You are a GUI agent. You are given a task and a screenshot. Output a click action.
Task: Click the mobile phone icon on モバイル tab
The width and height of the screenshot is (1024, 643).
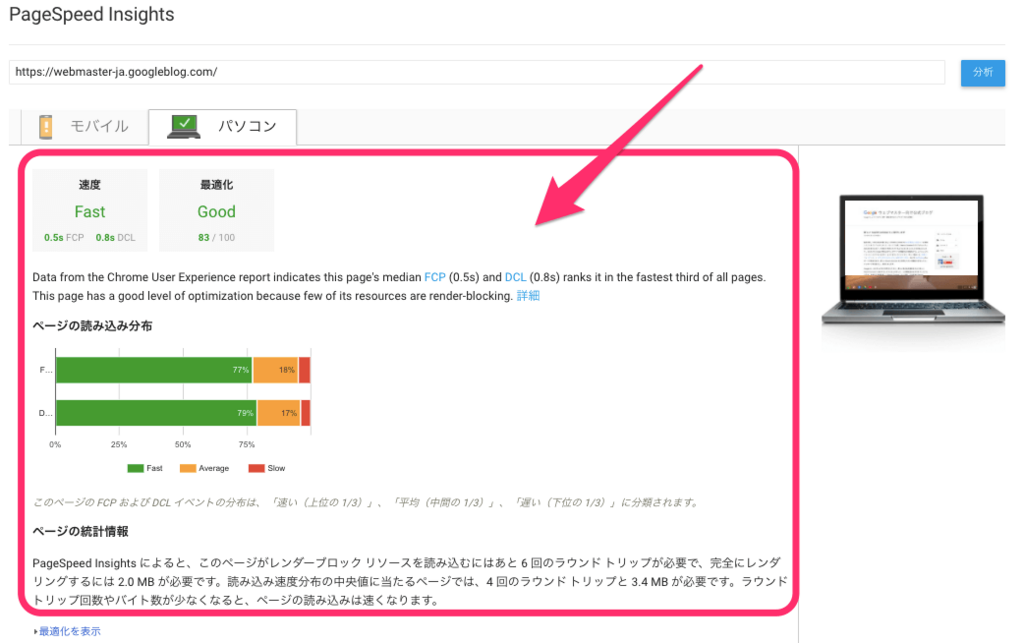46,127
